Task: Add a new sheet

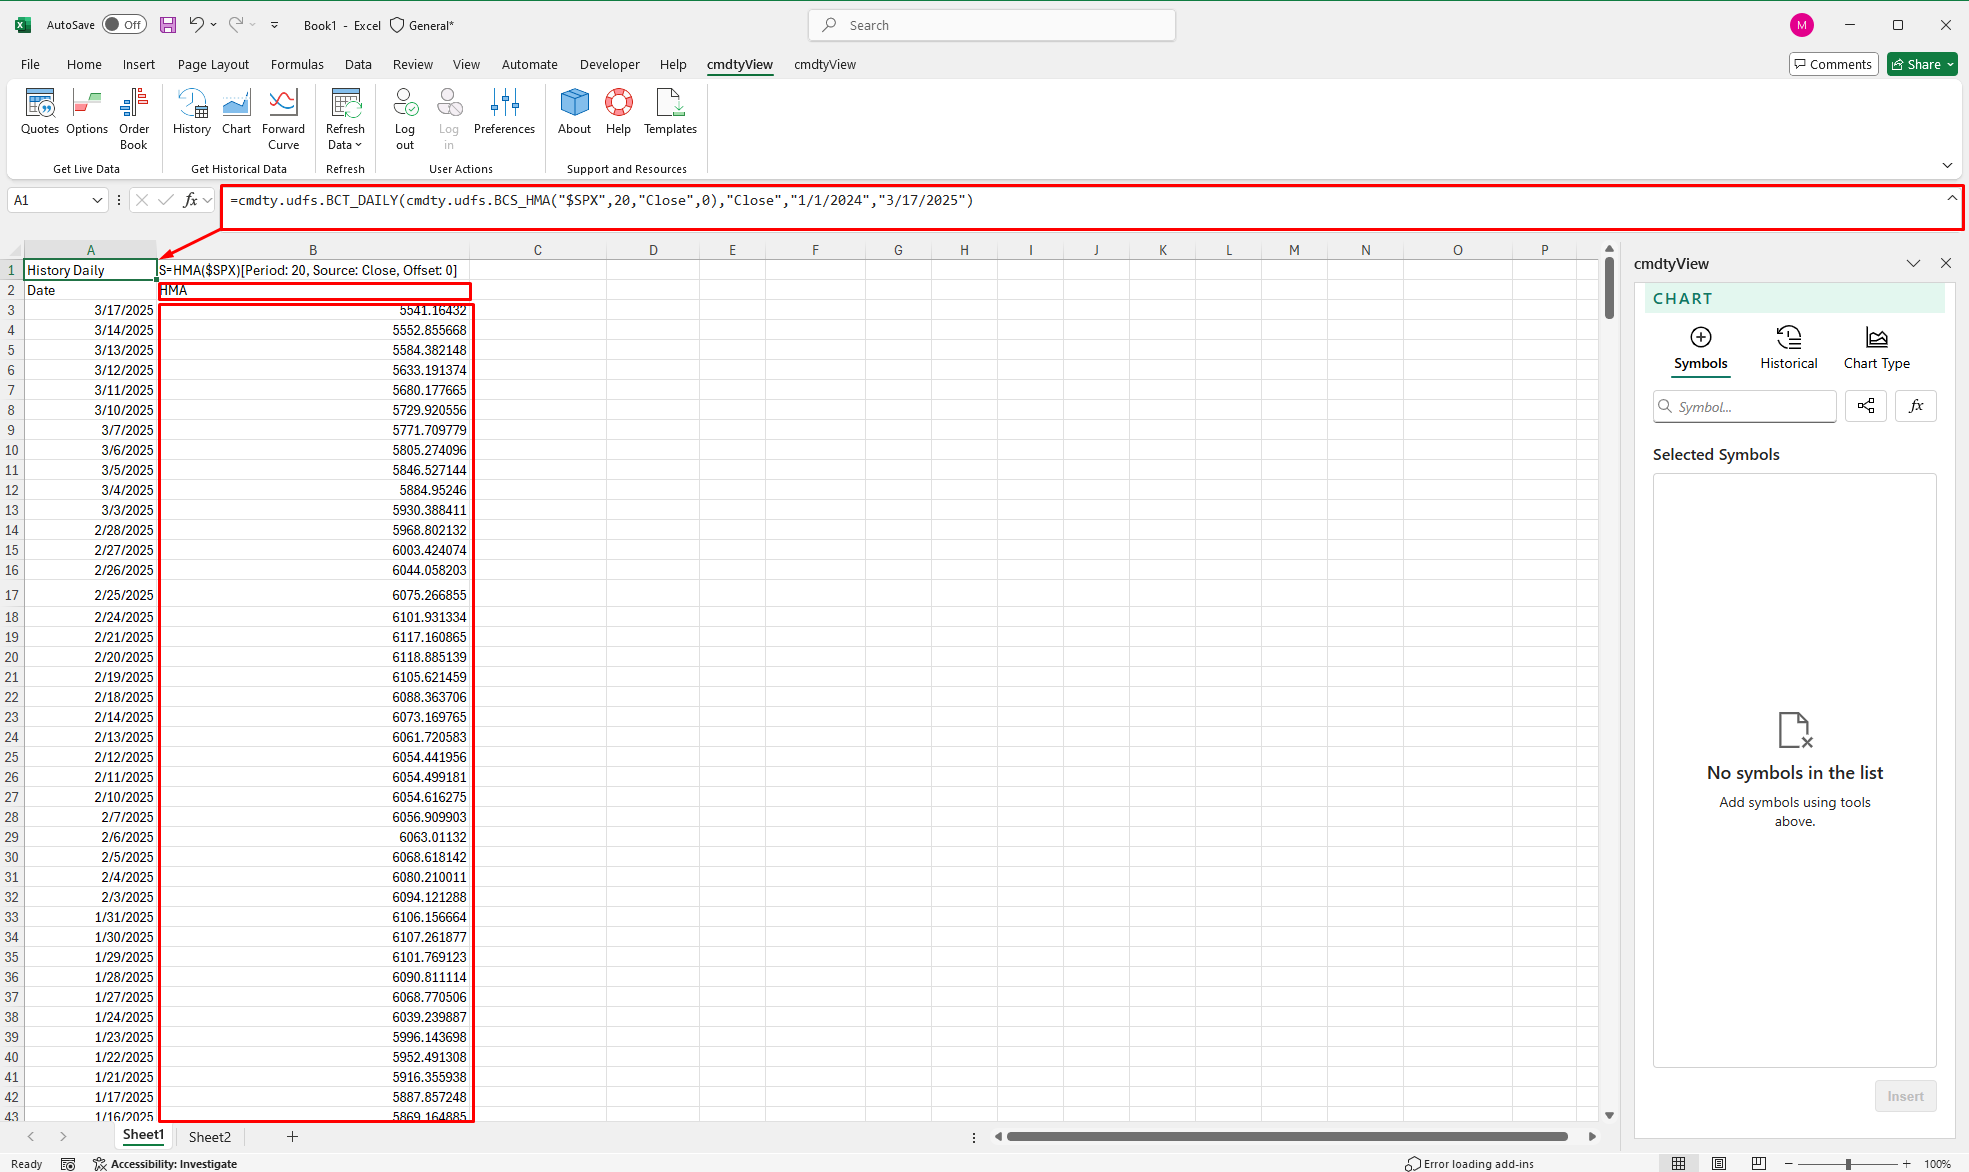Action: 292,1136
